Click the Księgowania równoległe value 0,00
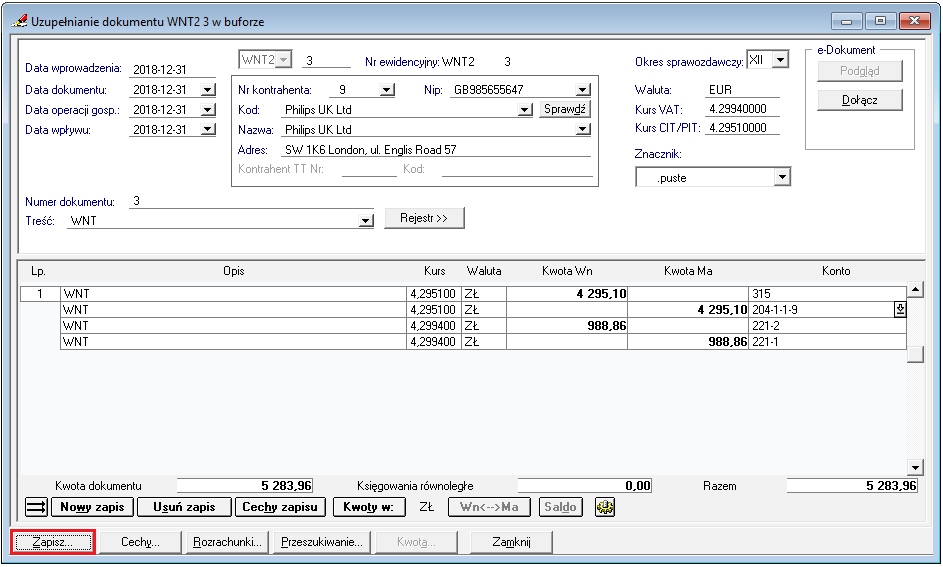Image resolution: width=943 pixels, height=567 pixels. point(585,485)
